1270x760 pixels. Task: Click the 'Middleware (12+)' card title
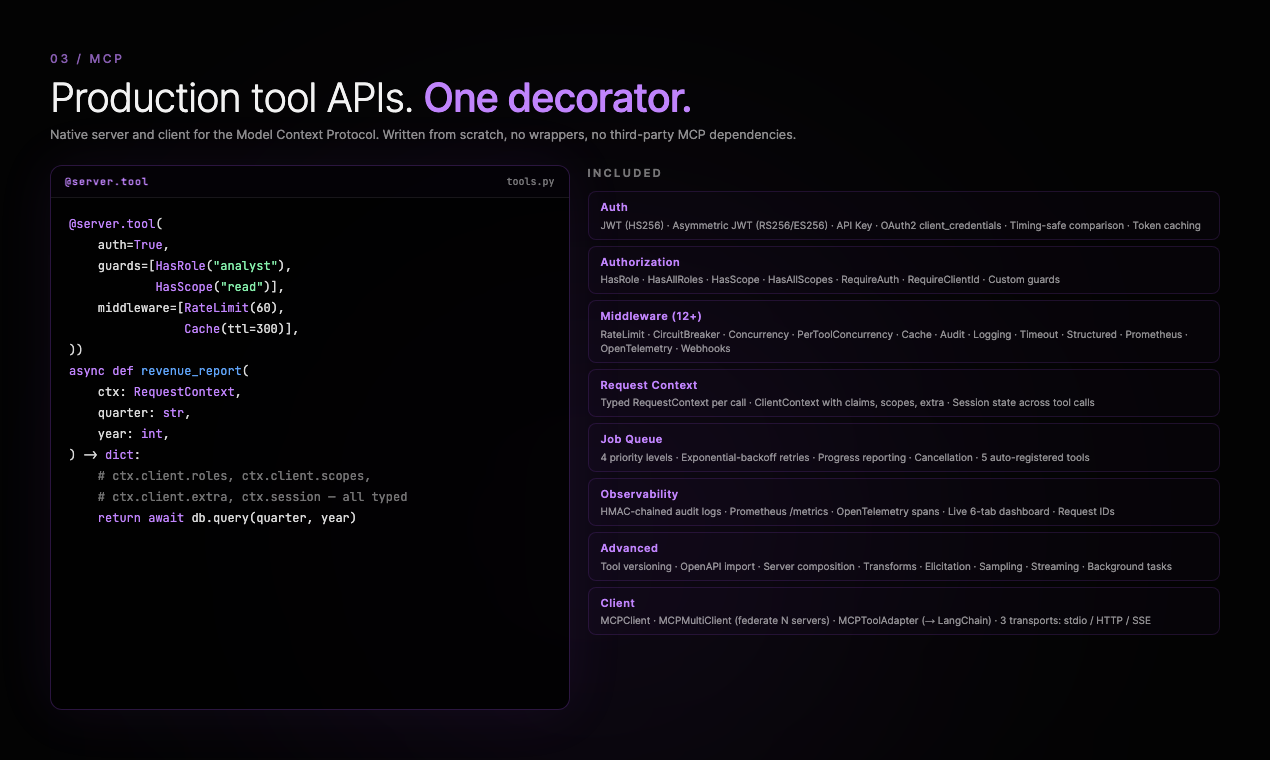tap(651, 316)
